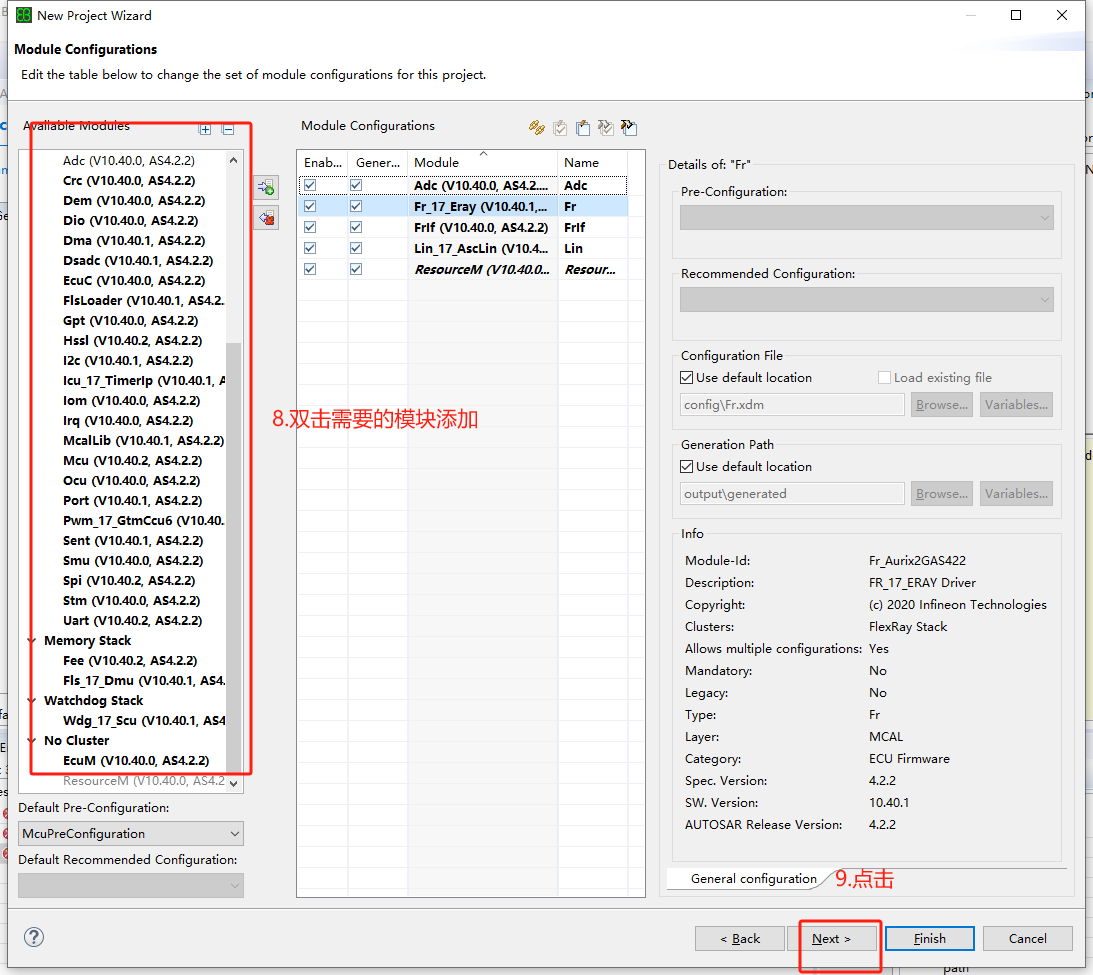Click the collapse all modules icon
1093x975 pixels.
(228, 129)
